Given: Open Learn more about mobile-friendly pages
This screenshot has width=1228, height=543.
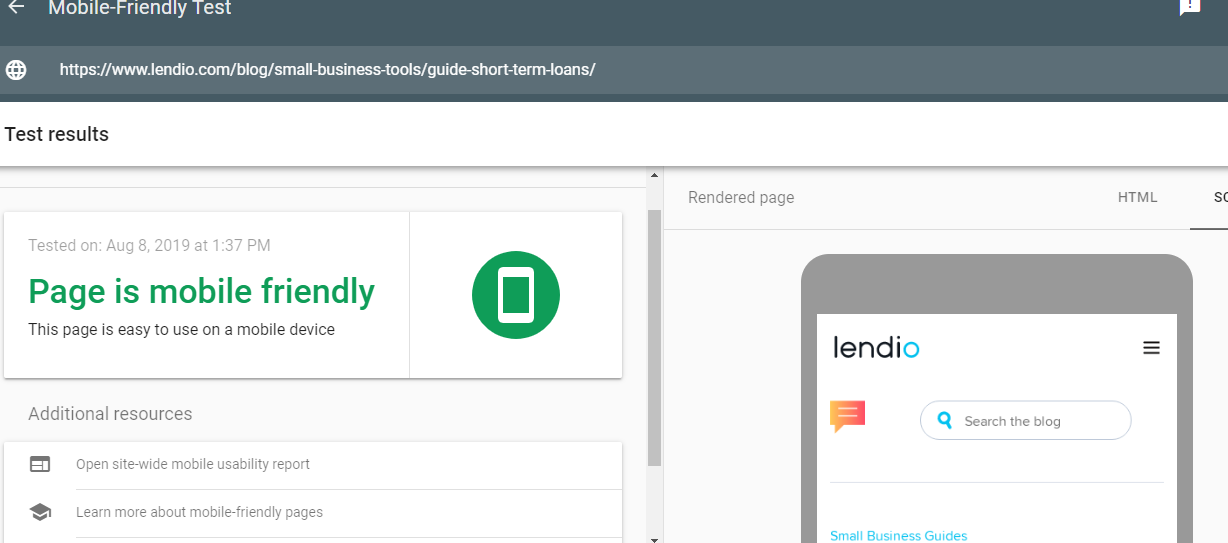Looking at the screenshot, I should (199, 512).
